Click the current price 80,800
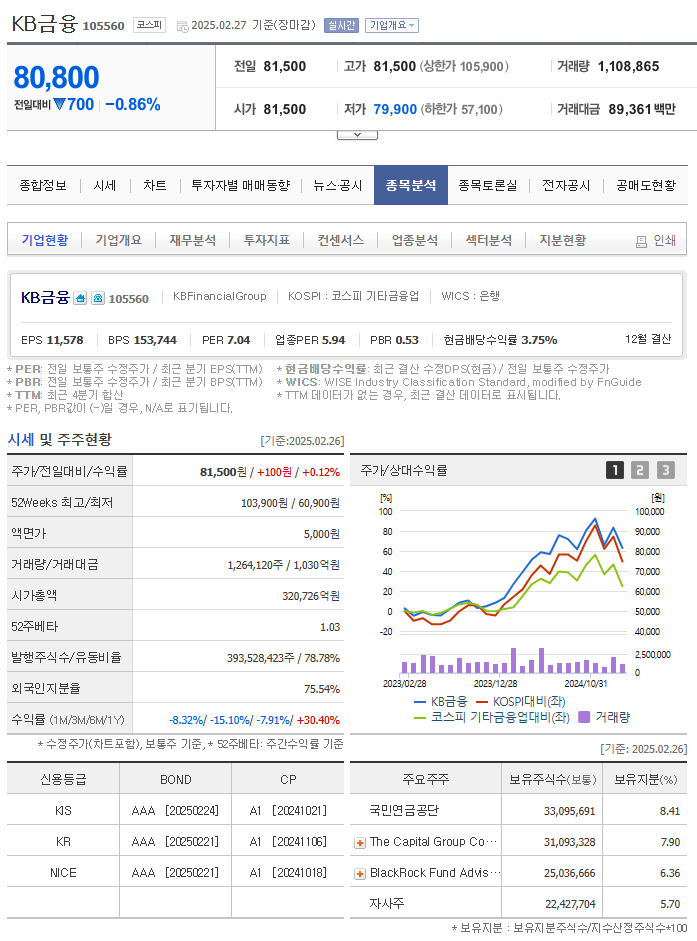This screenshot has height=941, width=697. tap(56, 77)
